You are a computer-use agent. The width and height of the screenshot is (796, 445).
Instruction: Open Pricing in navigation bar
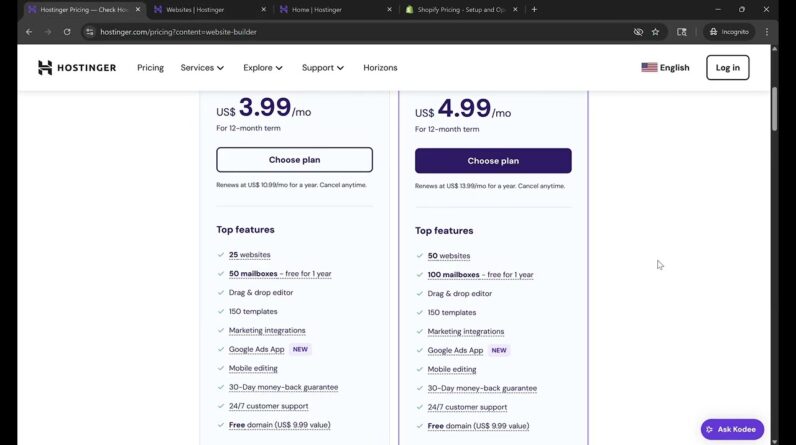pyautogui.click(x=150, y=67)
